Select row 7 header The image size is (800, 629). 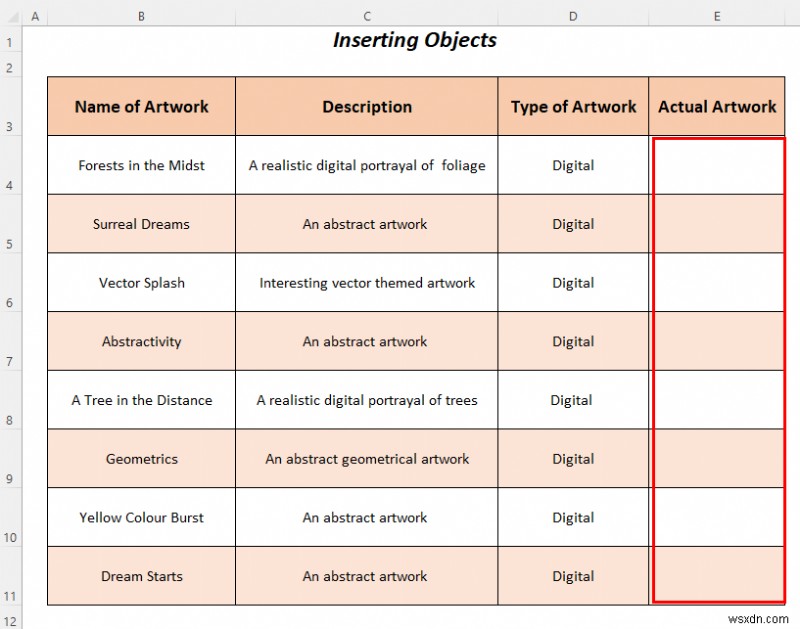[10, 341]
